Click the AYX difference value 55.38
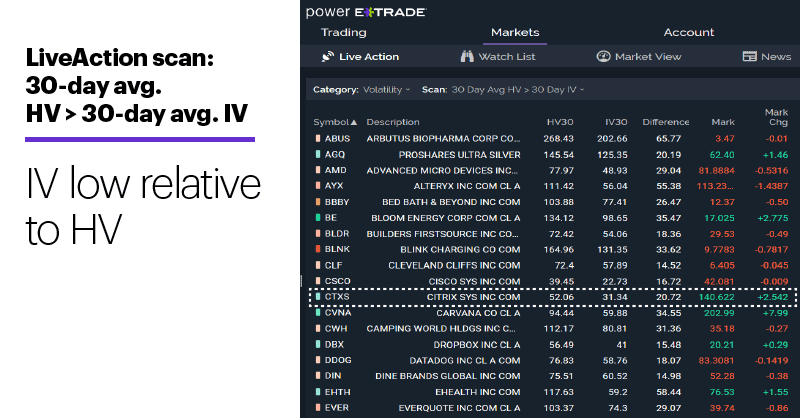This screenshot has width=800, height=418. tap(669, 186)
